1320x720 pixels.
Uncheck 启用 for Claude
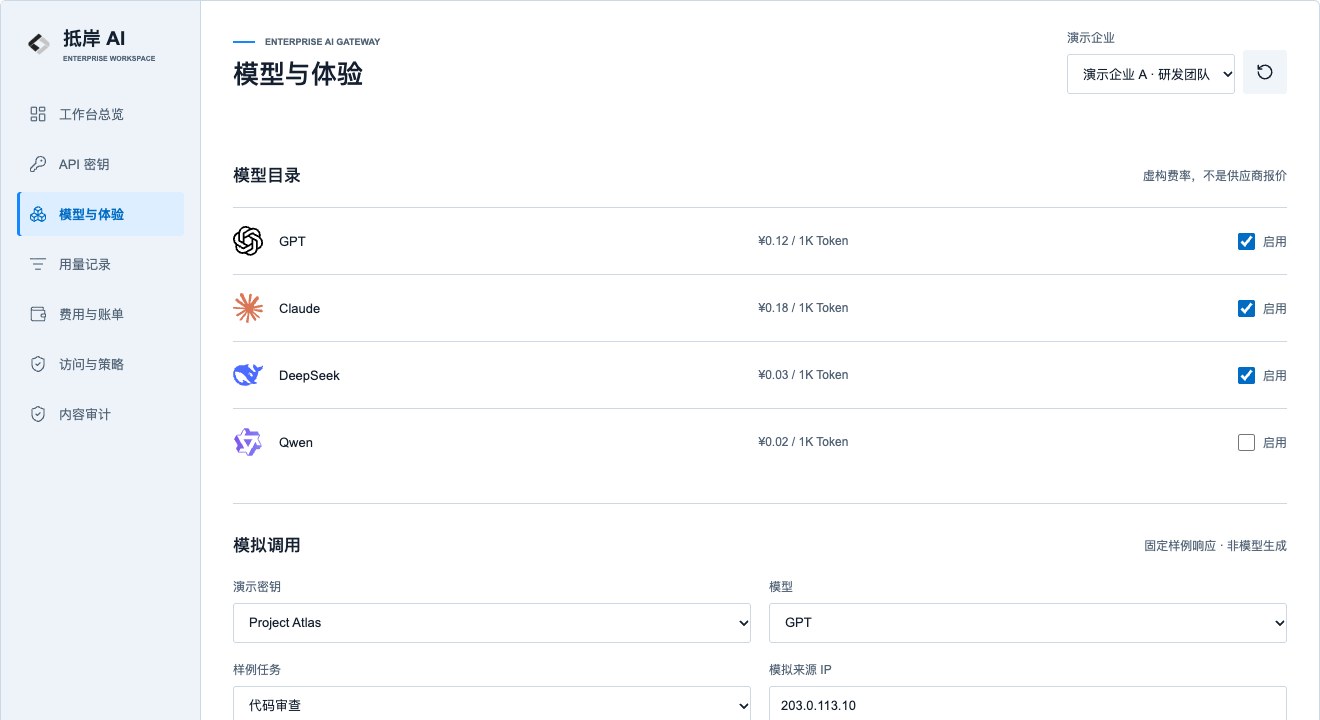click(1246, 308)
